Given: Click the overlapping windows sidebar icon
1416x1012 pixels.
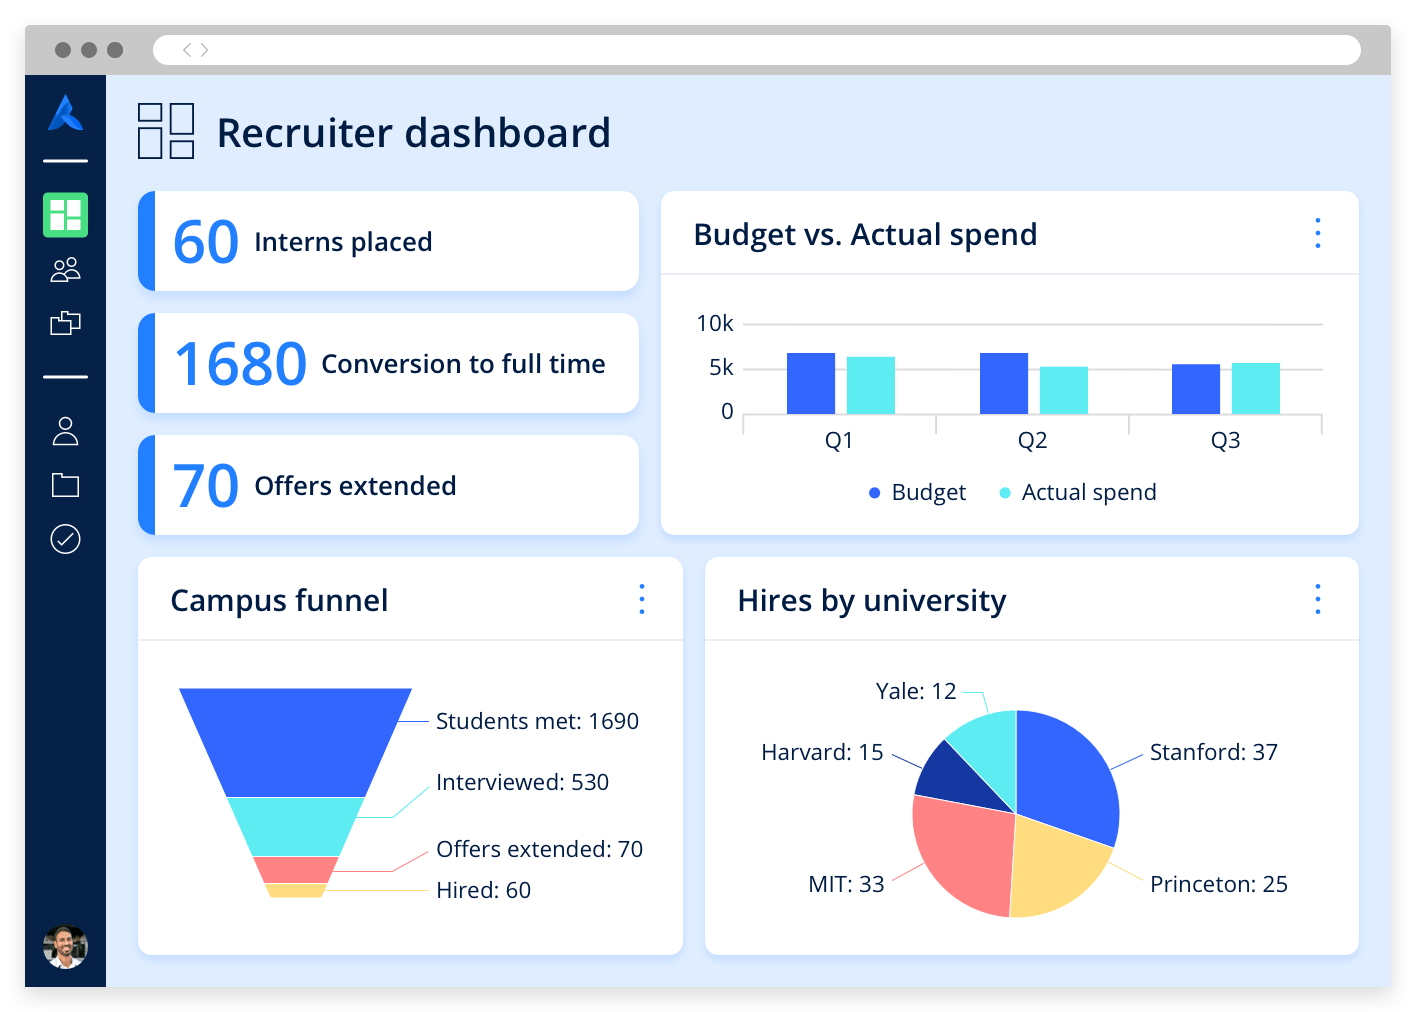Looking at the screenshot, I should (x=65, y=323).
